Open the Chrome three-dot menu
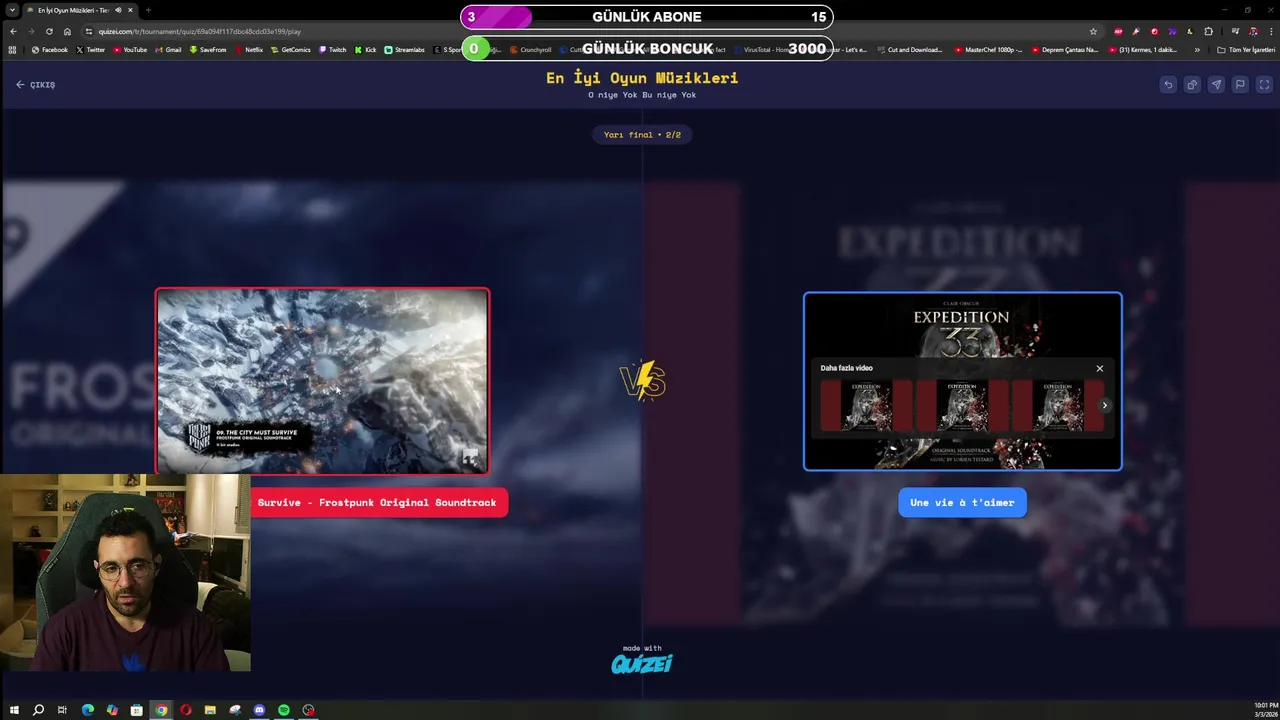 point(1269,31)
